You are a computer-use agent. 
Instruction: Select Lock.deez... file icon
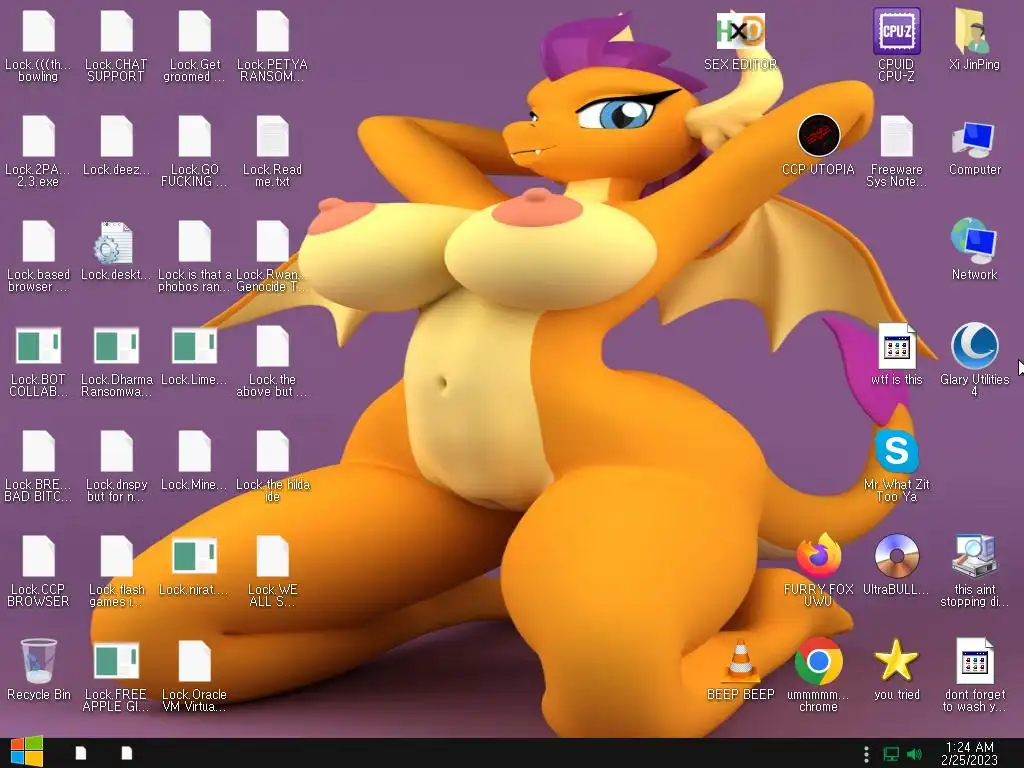pos(116,136)
